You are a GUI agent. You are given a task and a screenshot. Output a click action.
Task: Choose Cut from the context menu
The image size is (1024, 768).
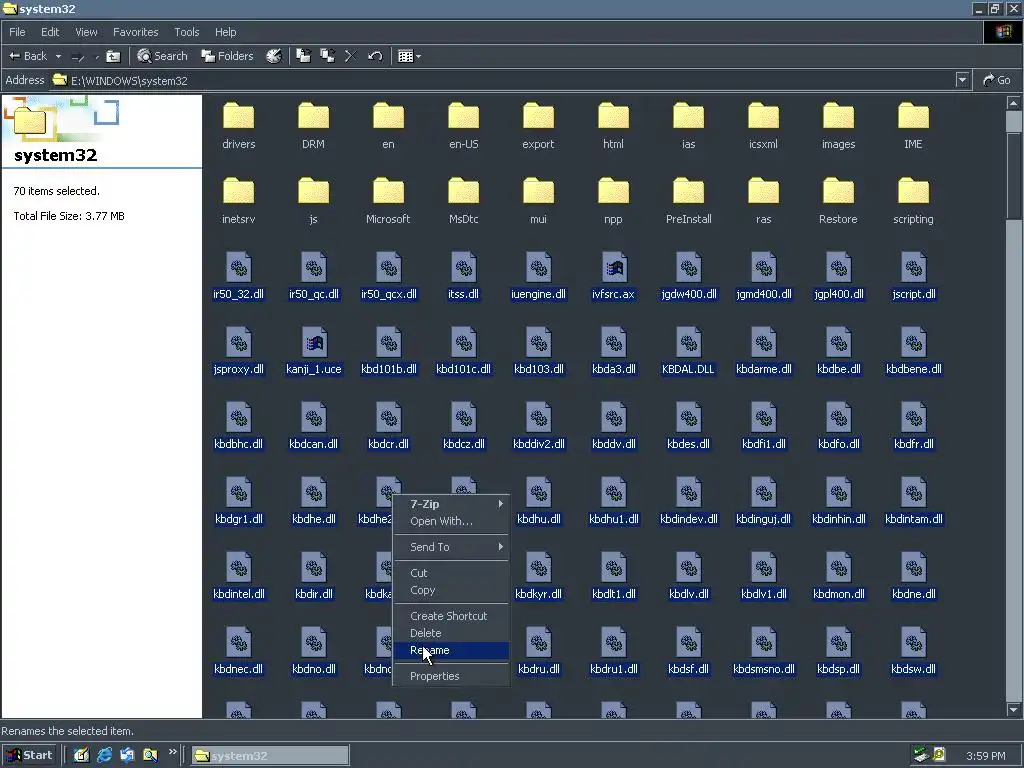tap(451, 573)
